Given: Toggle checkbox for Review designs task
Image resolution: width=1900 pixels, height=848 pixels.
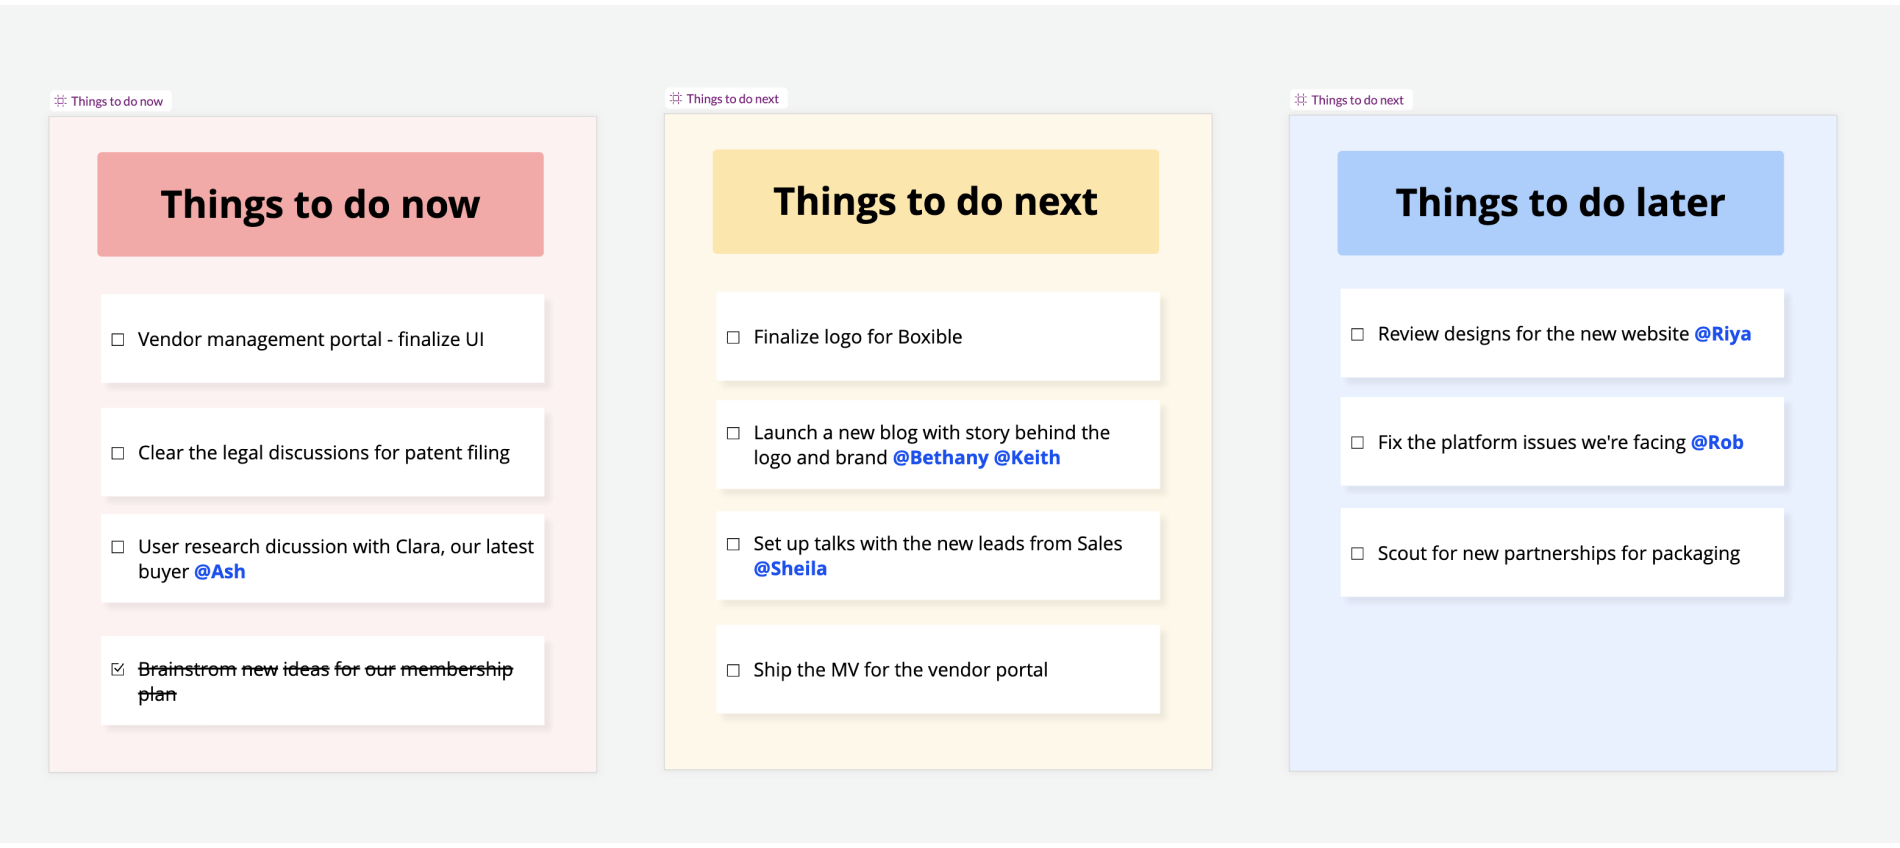Looking at the screenshot, I should (1357, 334).
